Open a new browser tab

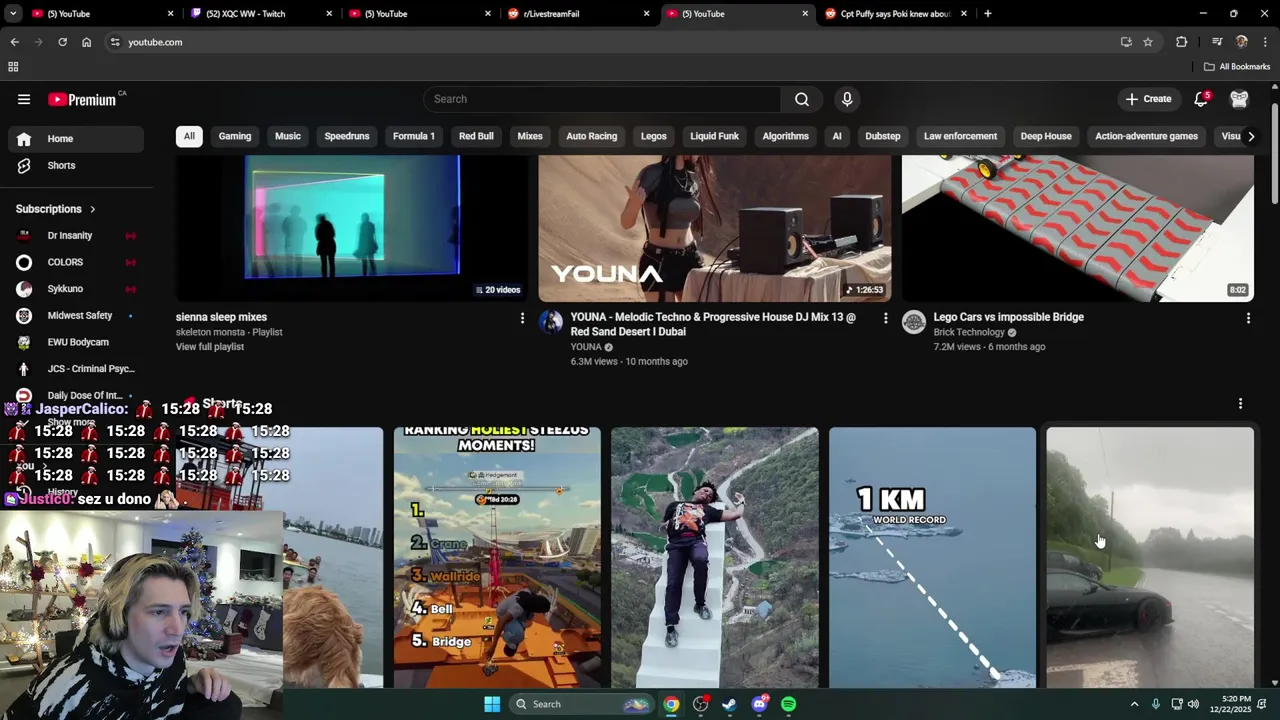pyautogui.click(x=987, y=14)
